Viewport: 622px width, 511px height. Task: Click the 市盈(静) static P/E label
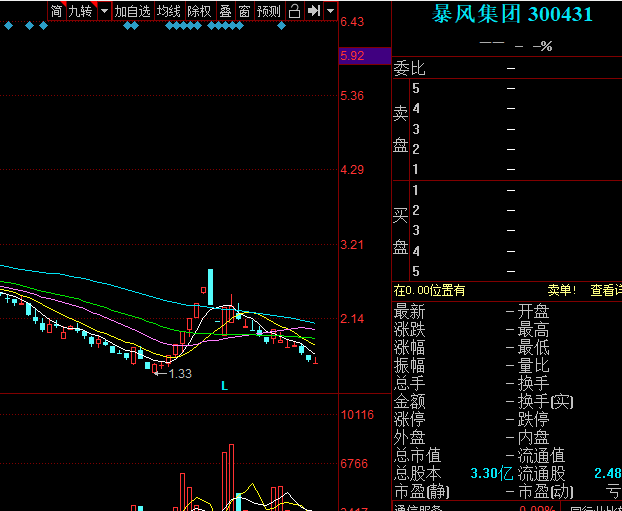(422, 492)
